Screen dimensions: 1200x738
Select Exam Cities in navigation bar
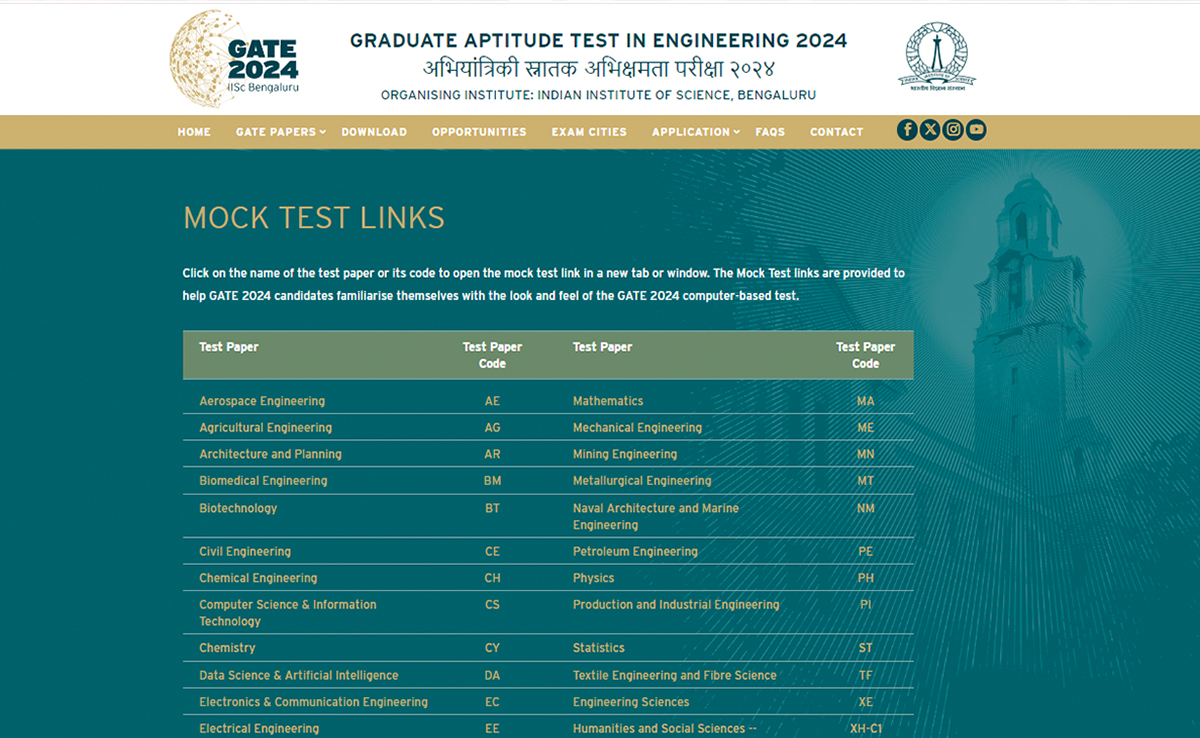(589, 132)
